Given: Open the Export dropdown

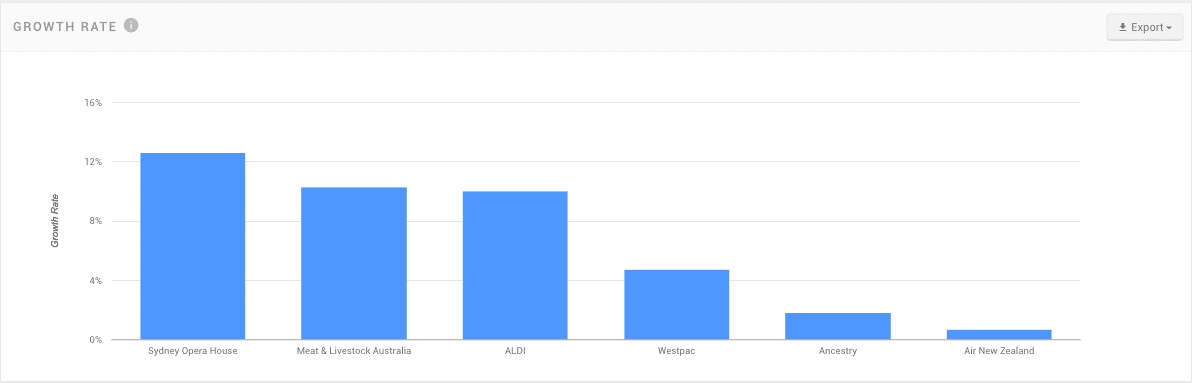Looking at the screenshot, I should pyautogui.click(x=1145, y=27).
